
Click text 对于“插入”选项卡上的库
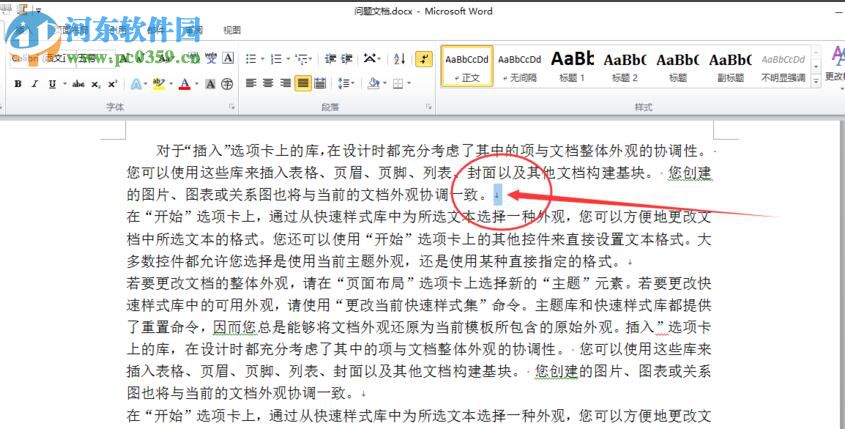click(238, 151)
